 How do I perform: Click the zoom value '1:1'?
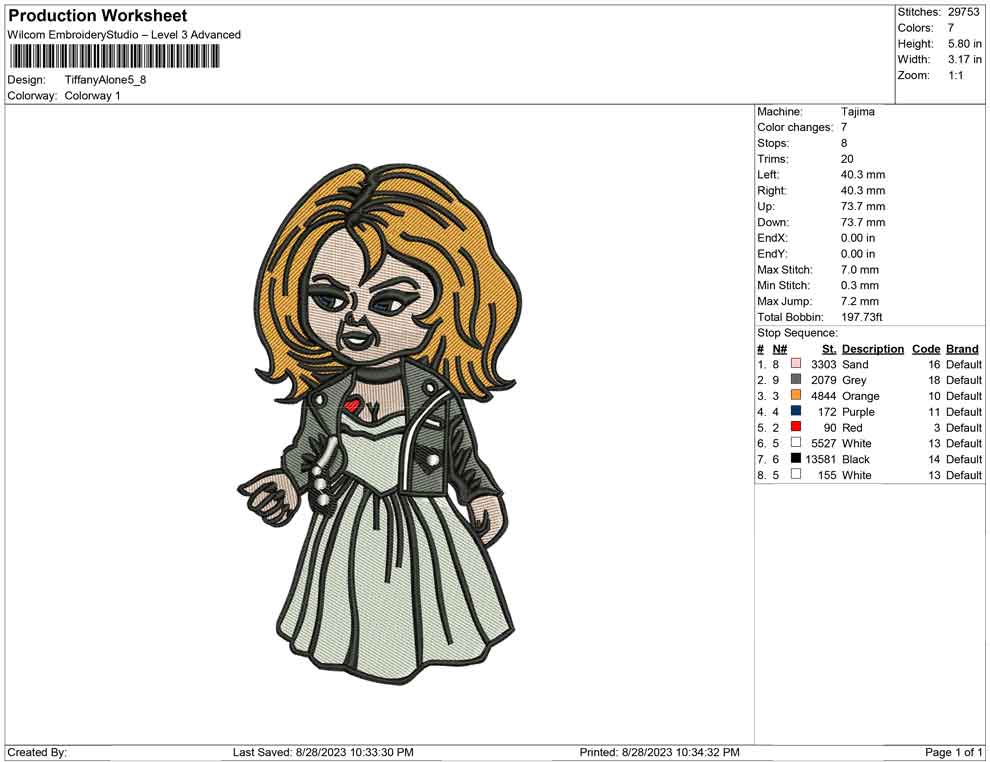coord(955,75)
